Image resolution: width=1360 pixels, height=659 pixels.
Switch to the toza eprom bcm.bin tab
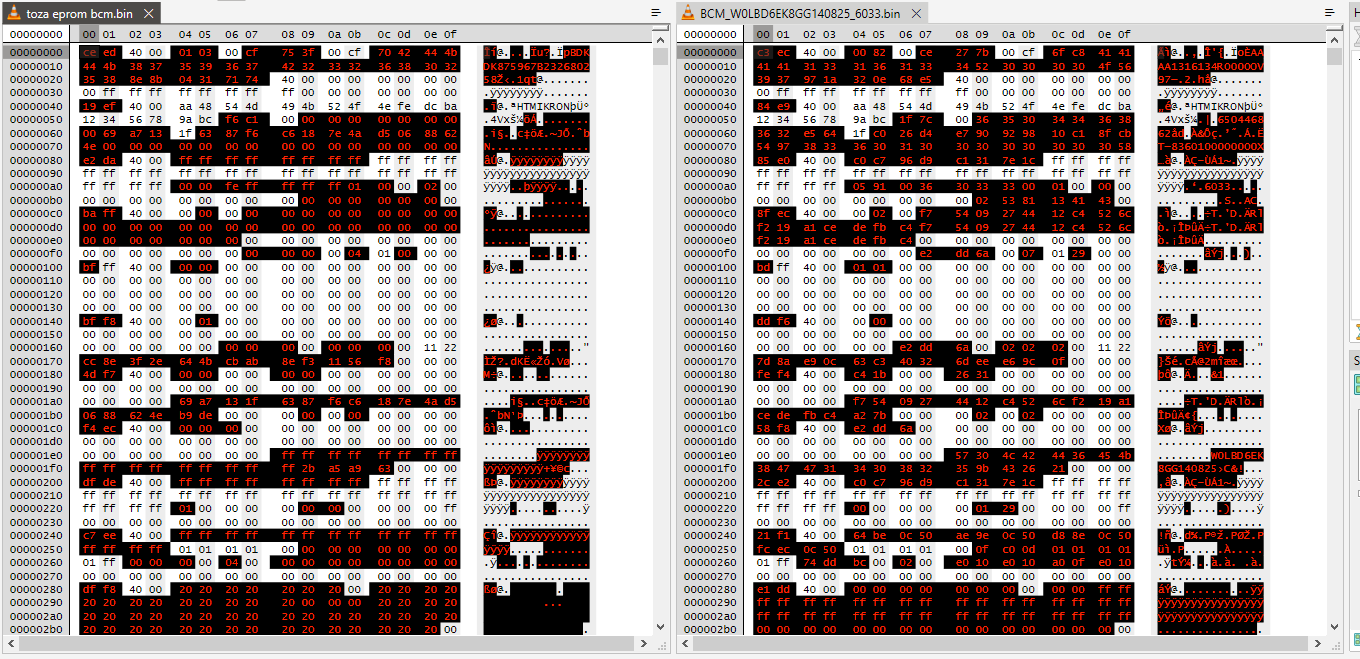(81, 13)
